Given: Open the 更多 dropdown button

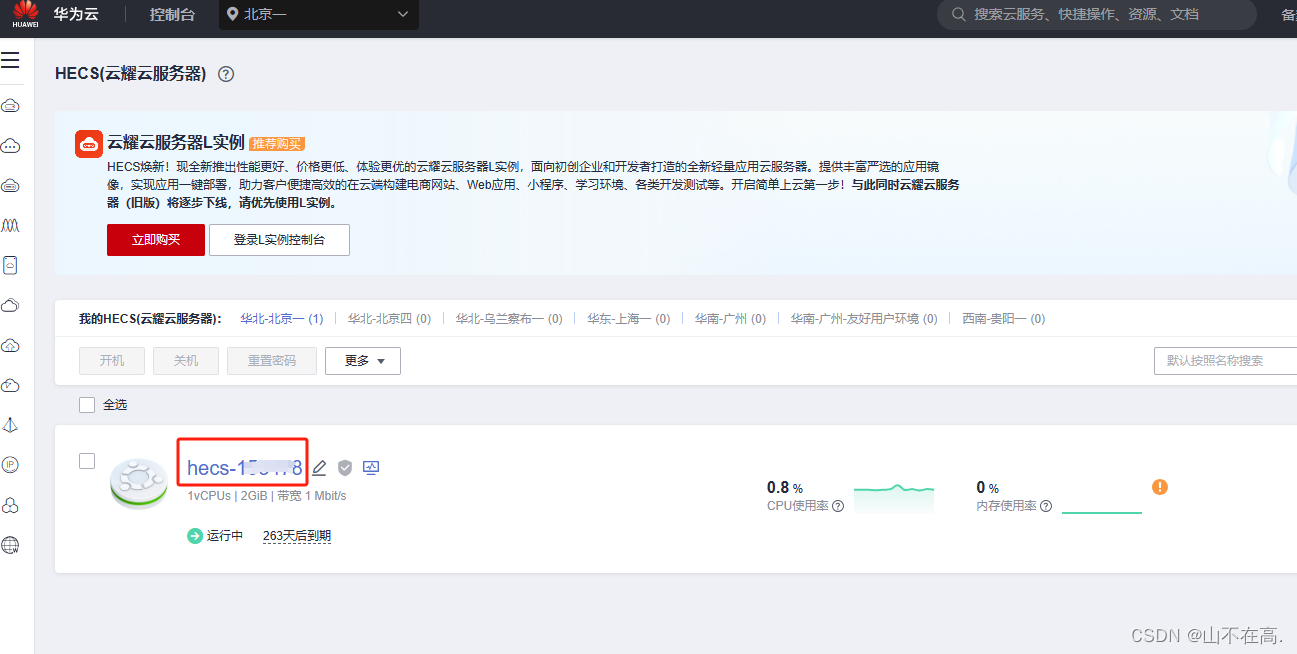Looking at the screenshot, I should pos(363,361).
